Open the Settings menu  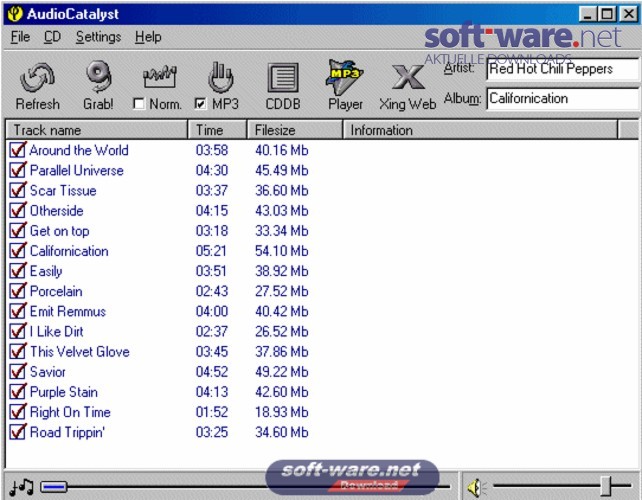click(98, 37)
